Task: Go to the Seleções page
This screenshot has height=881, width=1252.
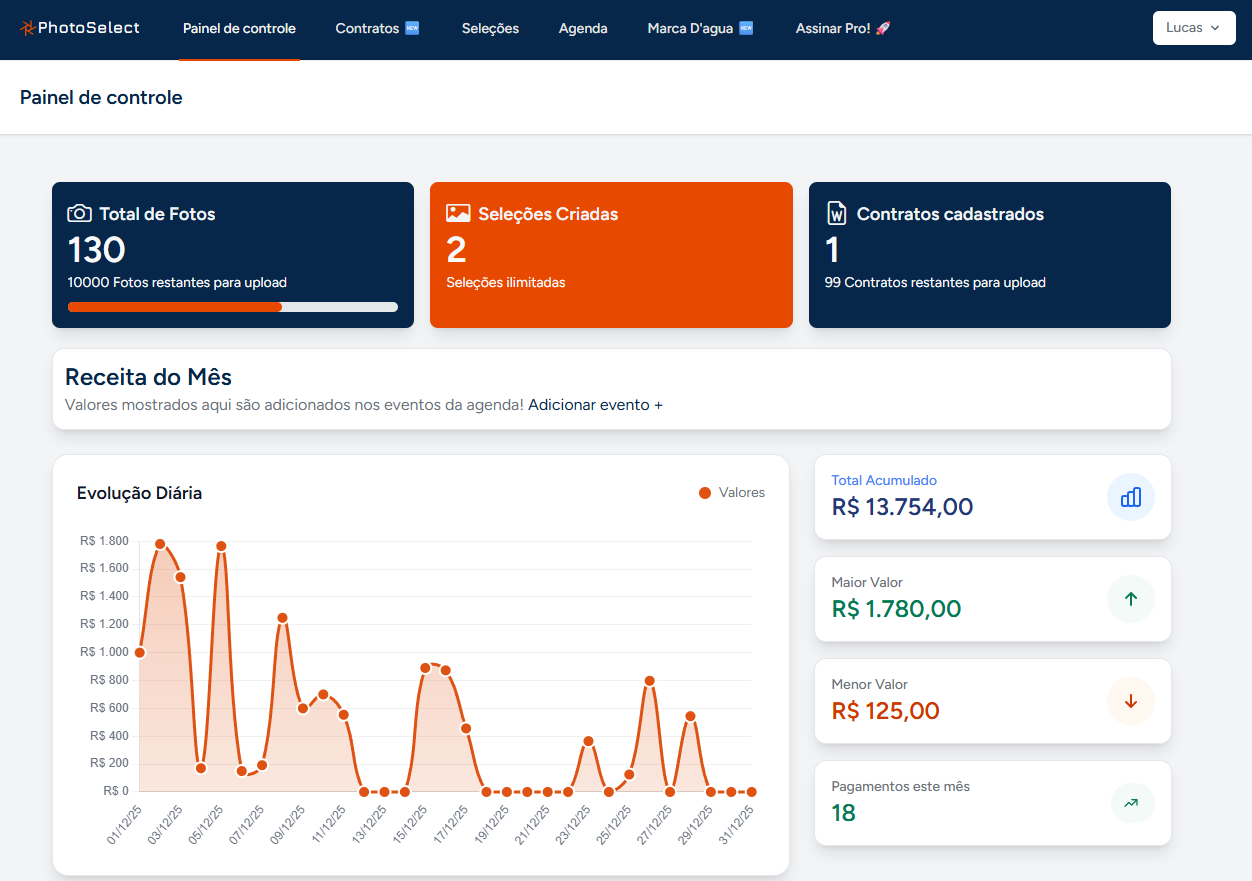Action: (x=490, y=28)
